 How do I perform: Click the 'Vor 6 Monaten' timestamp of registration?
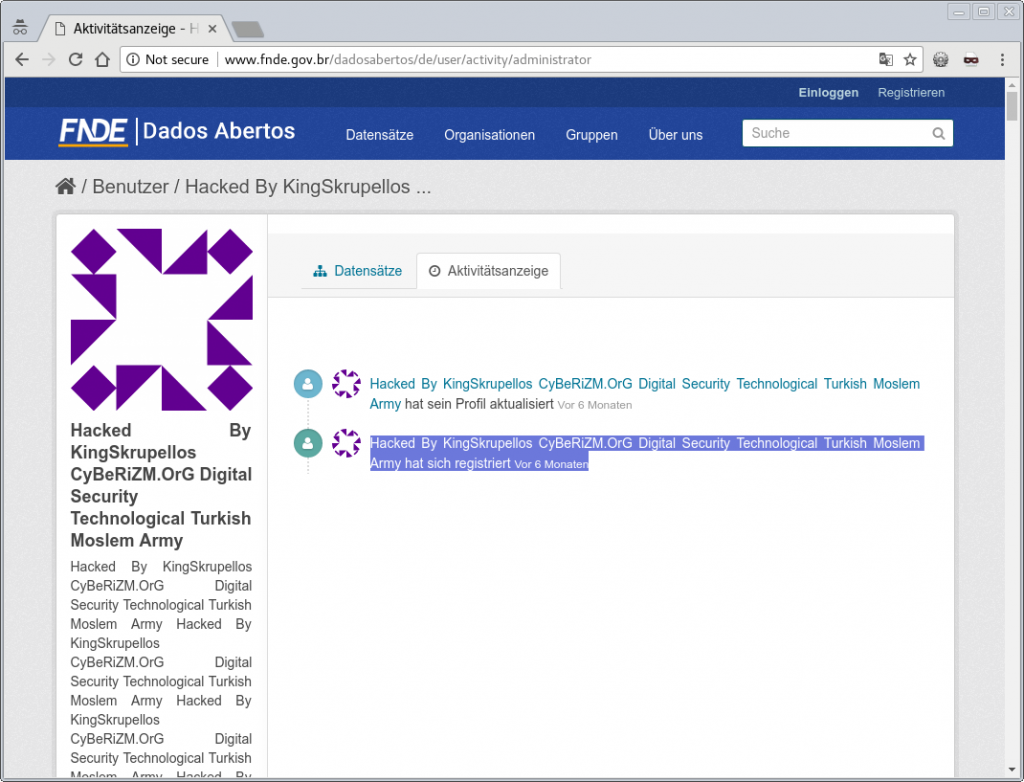(x=552, y=464)
